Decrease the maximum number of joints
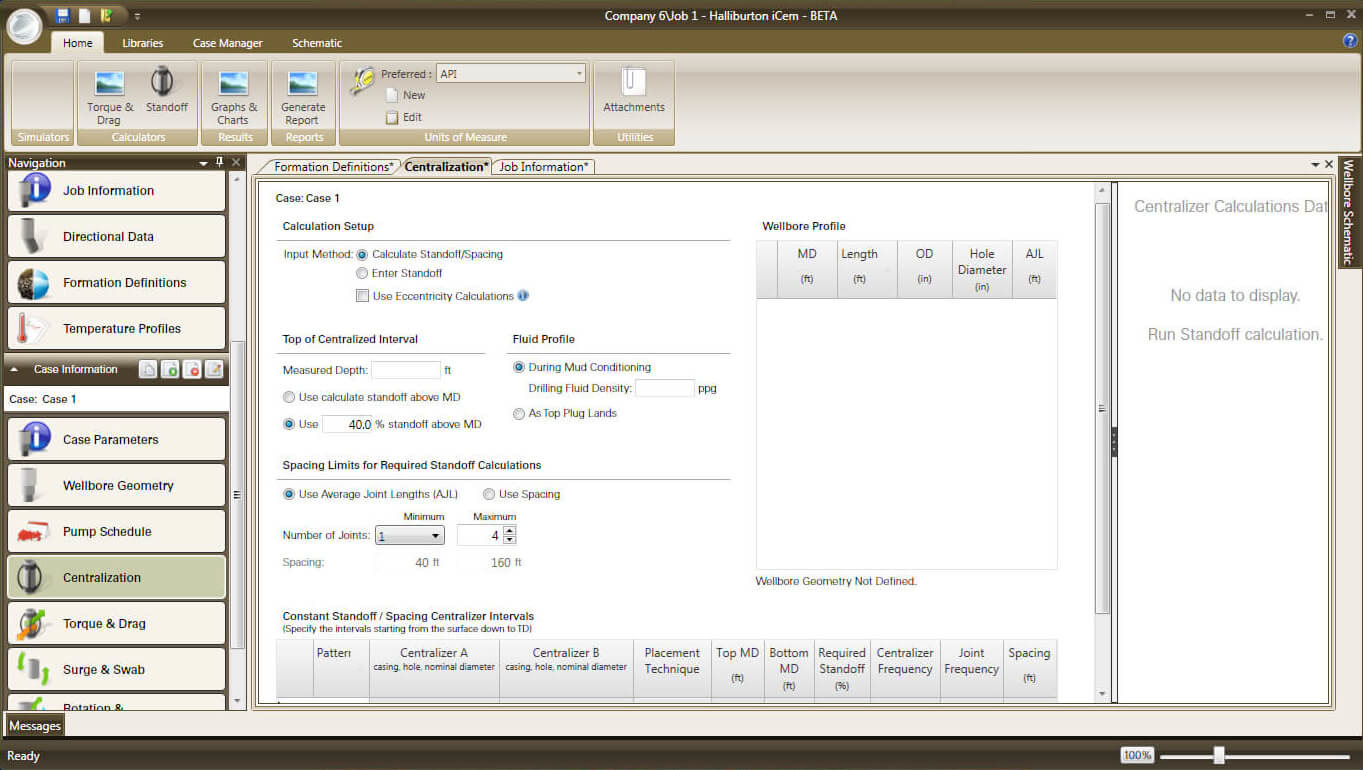Screen dimensions: 1363x770 click(509, 540)
